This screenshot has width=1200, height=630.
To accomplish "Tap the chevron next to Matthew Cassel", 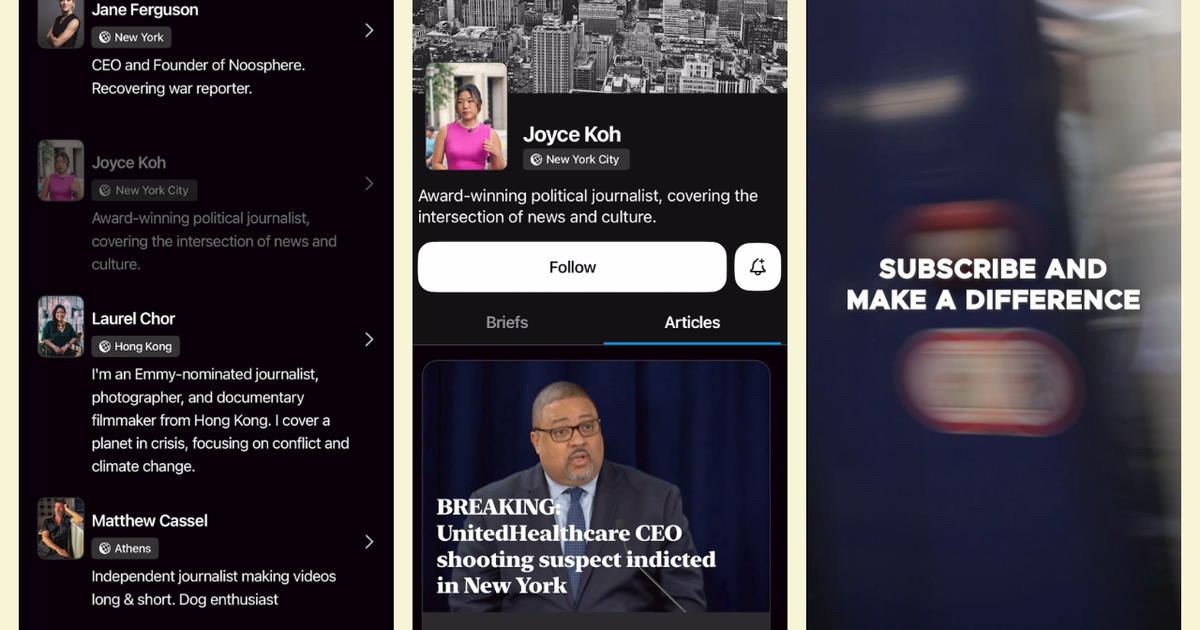I will (369, 541).
